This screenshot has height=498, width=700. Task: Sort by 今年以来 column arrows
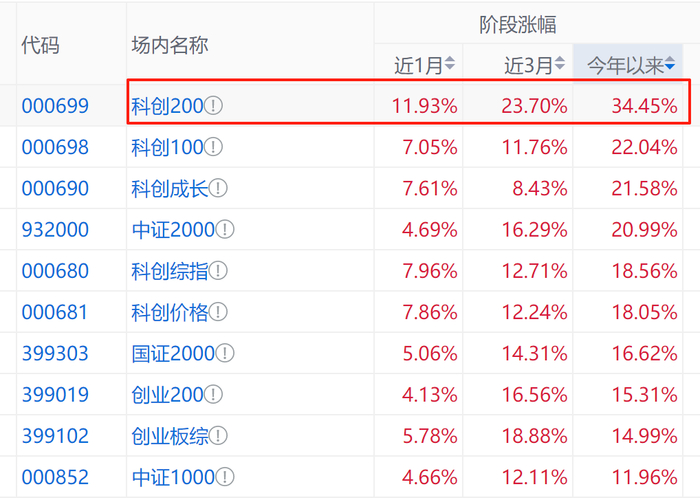tap(670, 63)
